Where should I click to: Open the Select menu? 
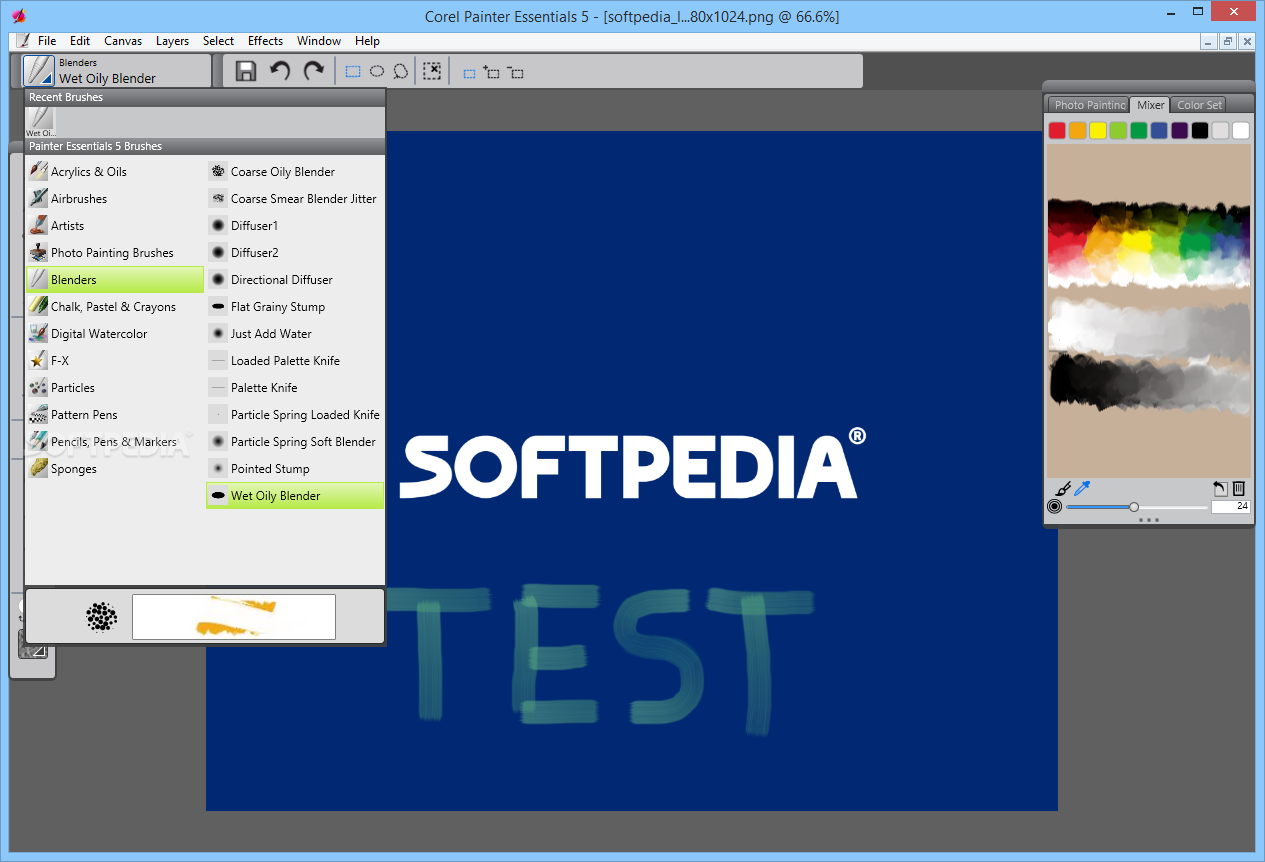218,41
